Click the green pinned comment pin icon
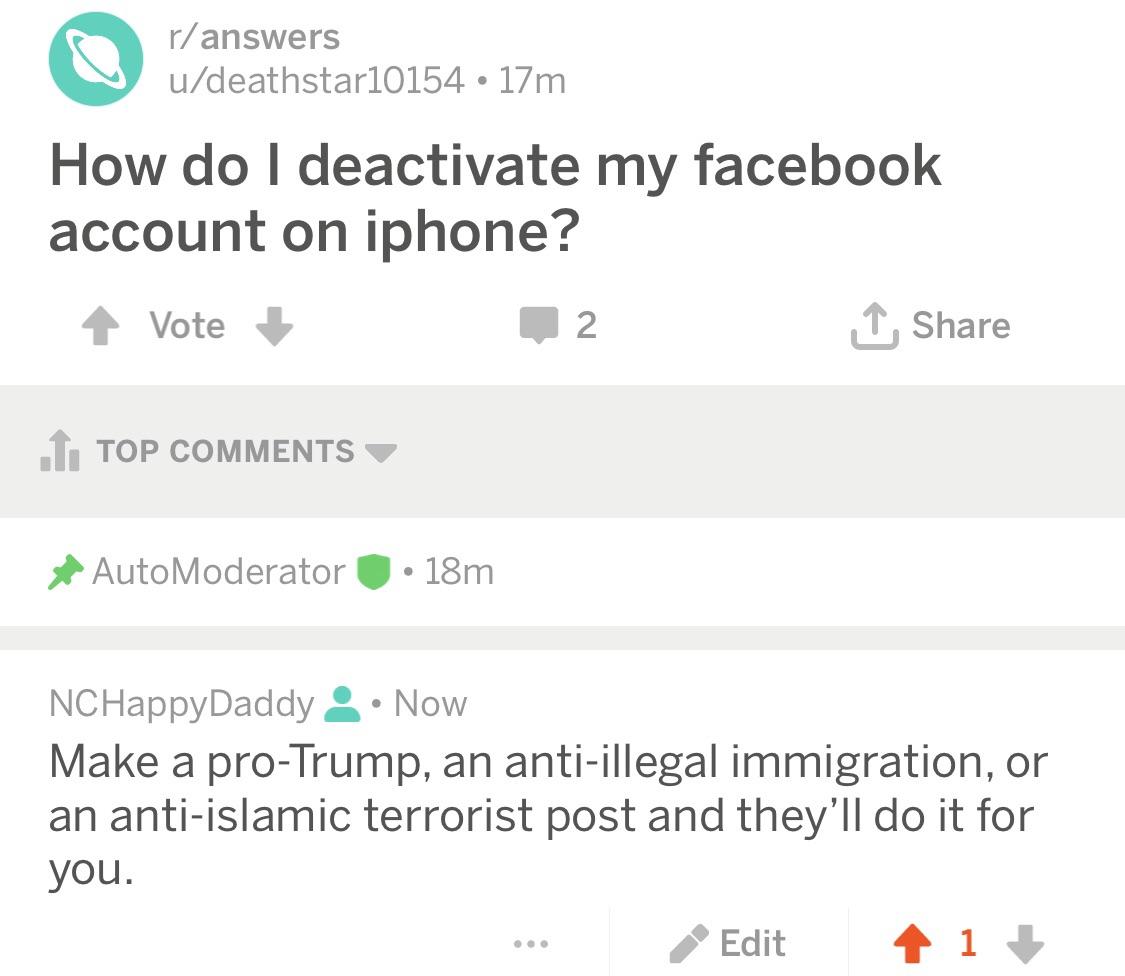1125x976 pixels. (x=66, y=572)
